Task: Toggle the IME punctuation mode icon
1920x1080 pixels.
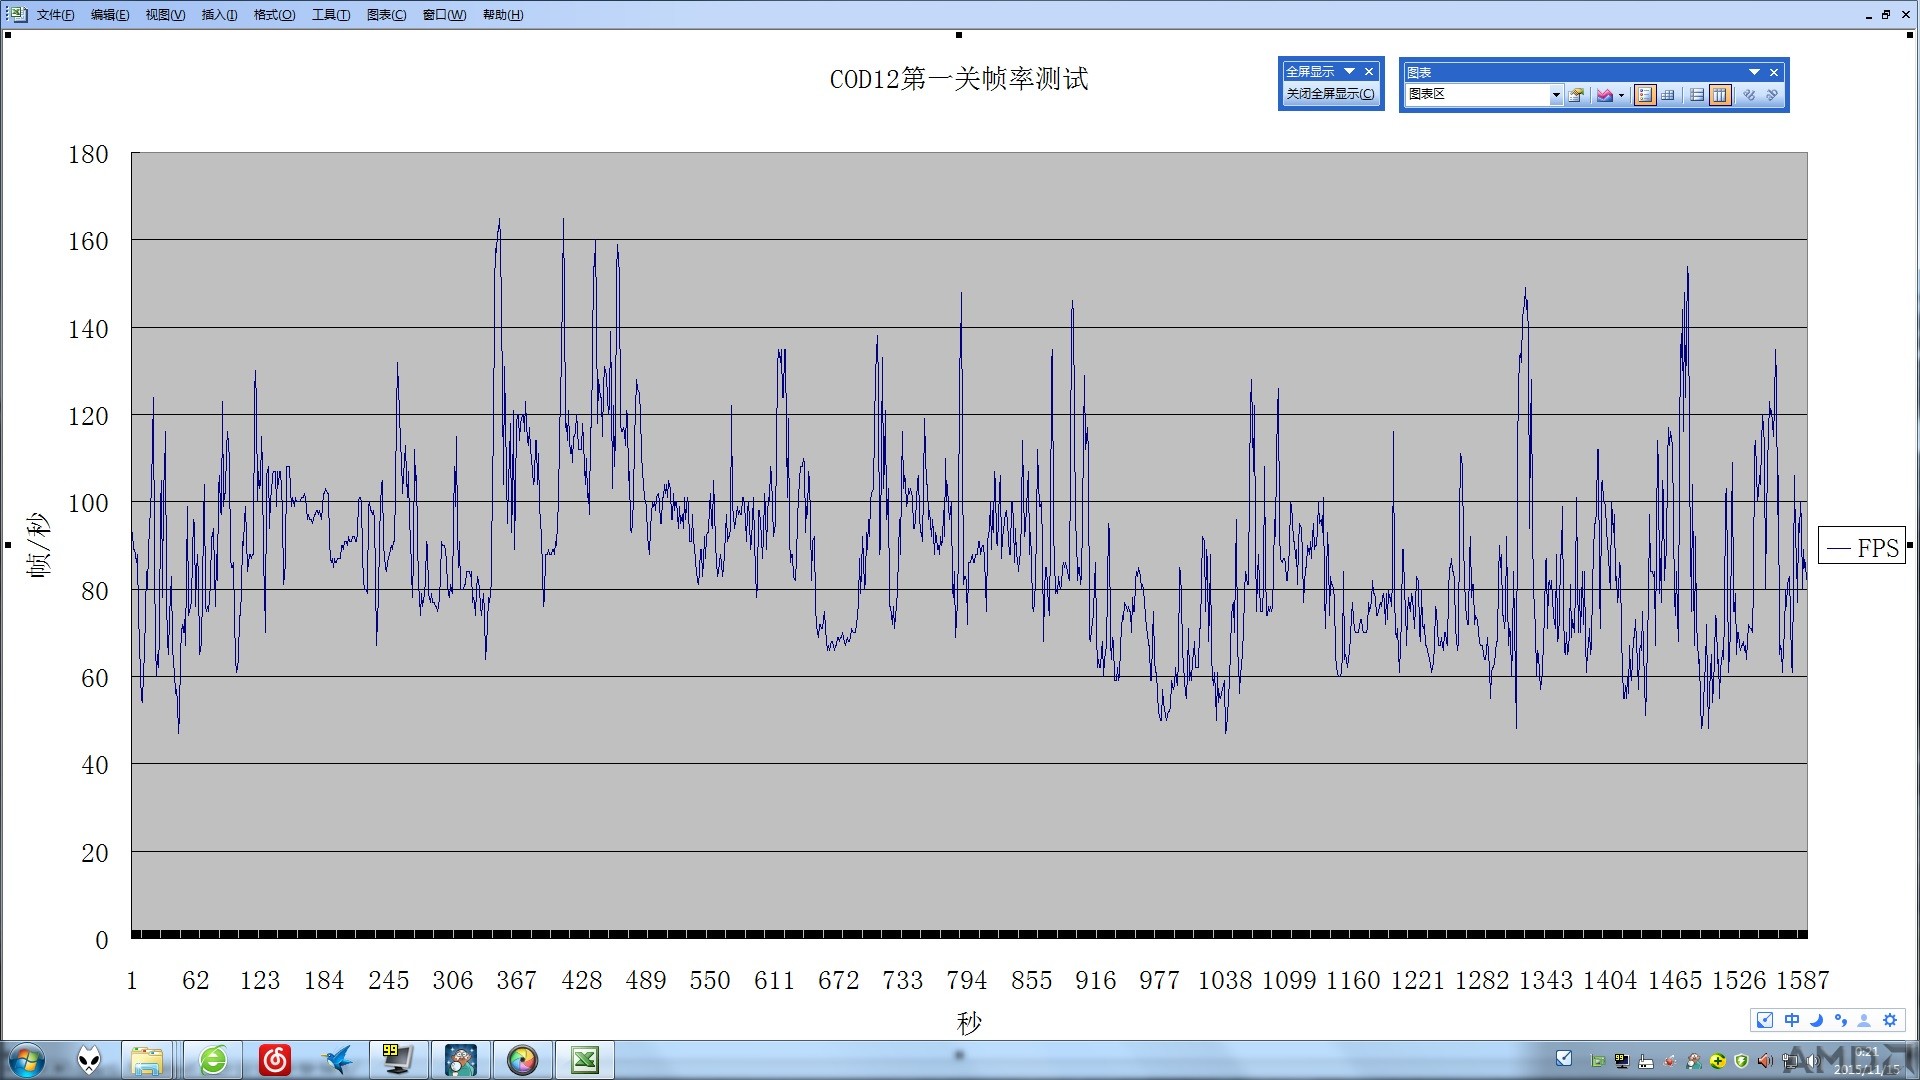Action: [1840, 1020]
